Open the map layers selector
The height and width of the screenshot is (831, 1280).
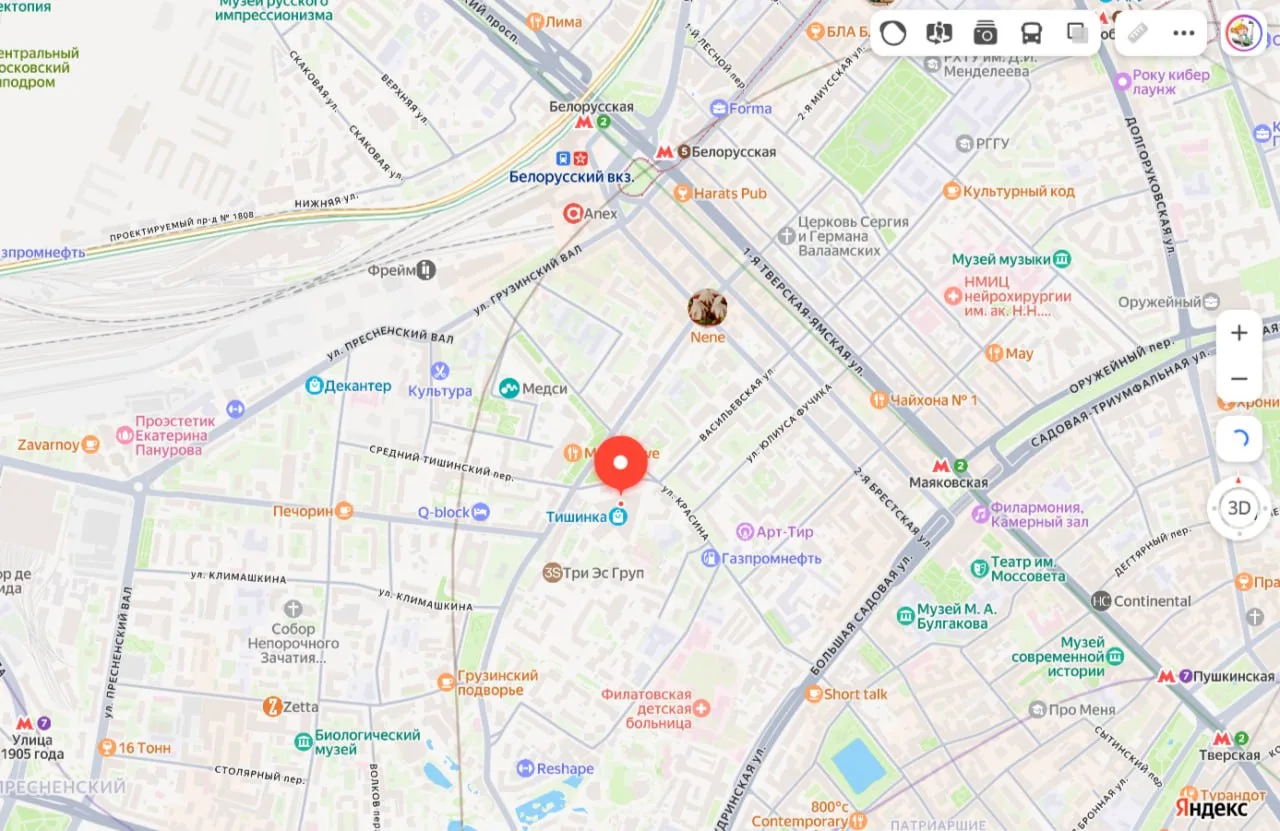1077,33
